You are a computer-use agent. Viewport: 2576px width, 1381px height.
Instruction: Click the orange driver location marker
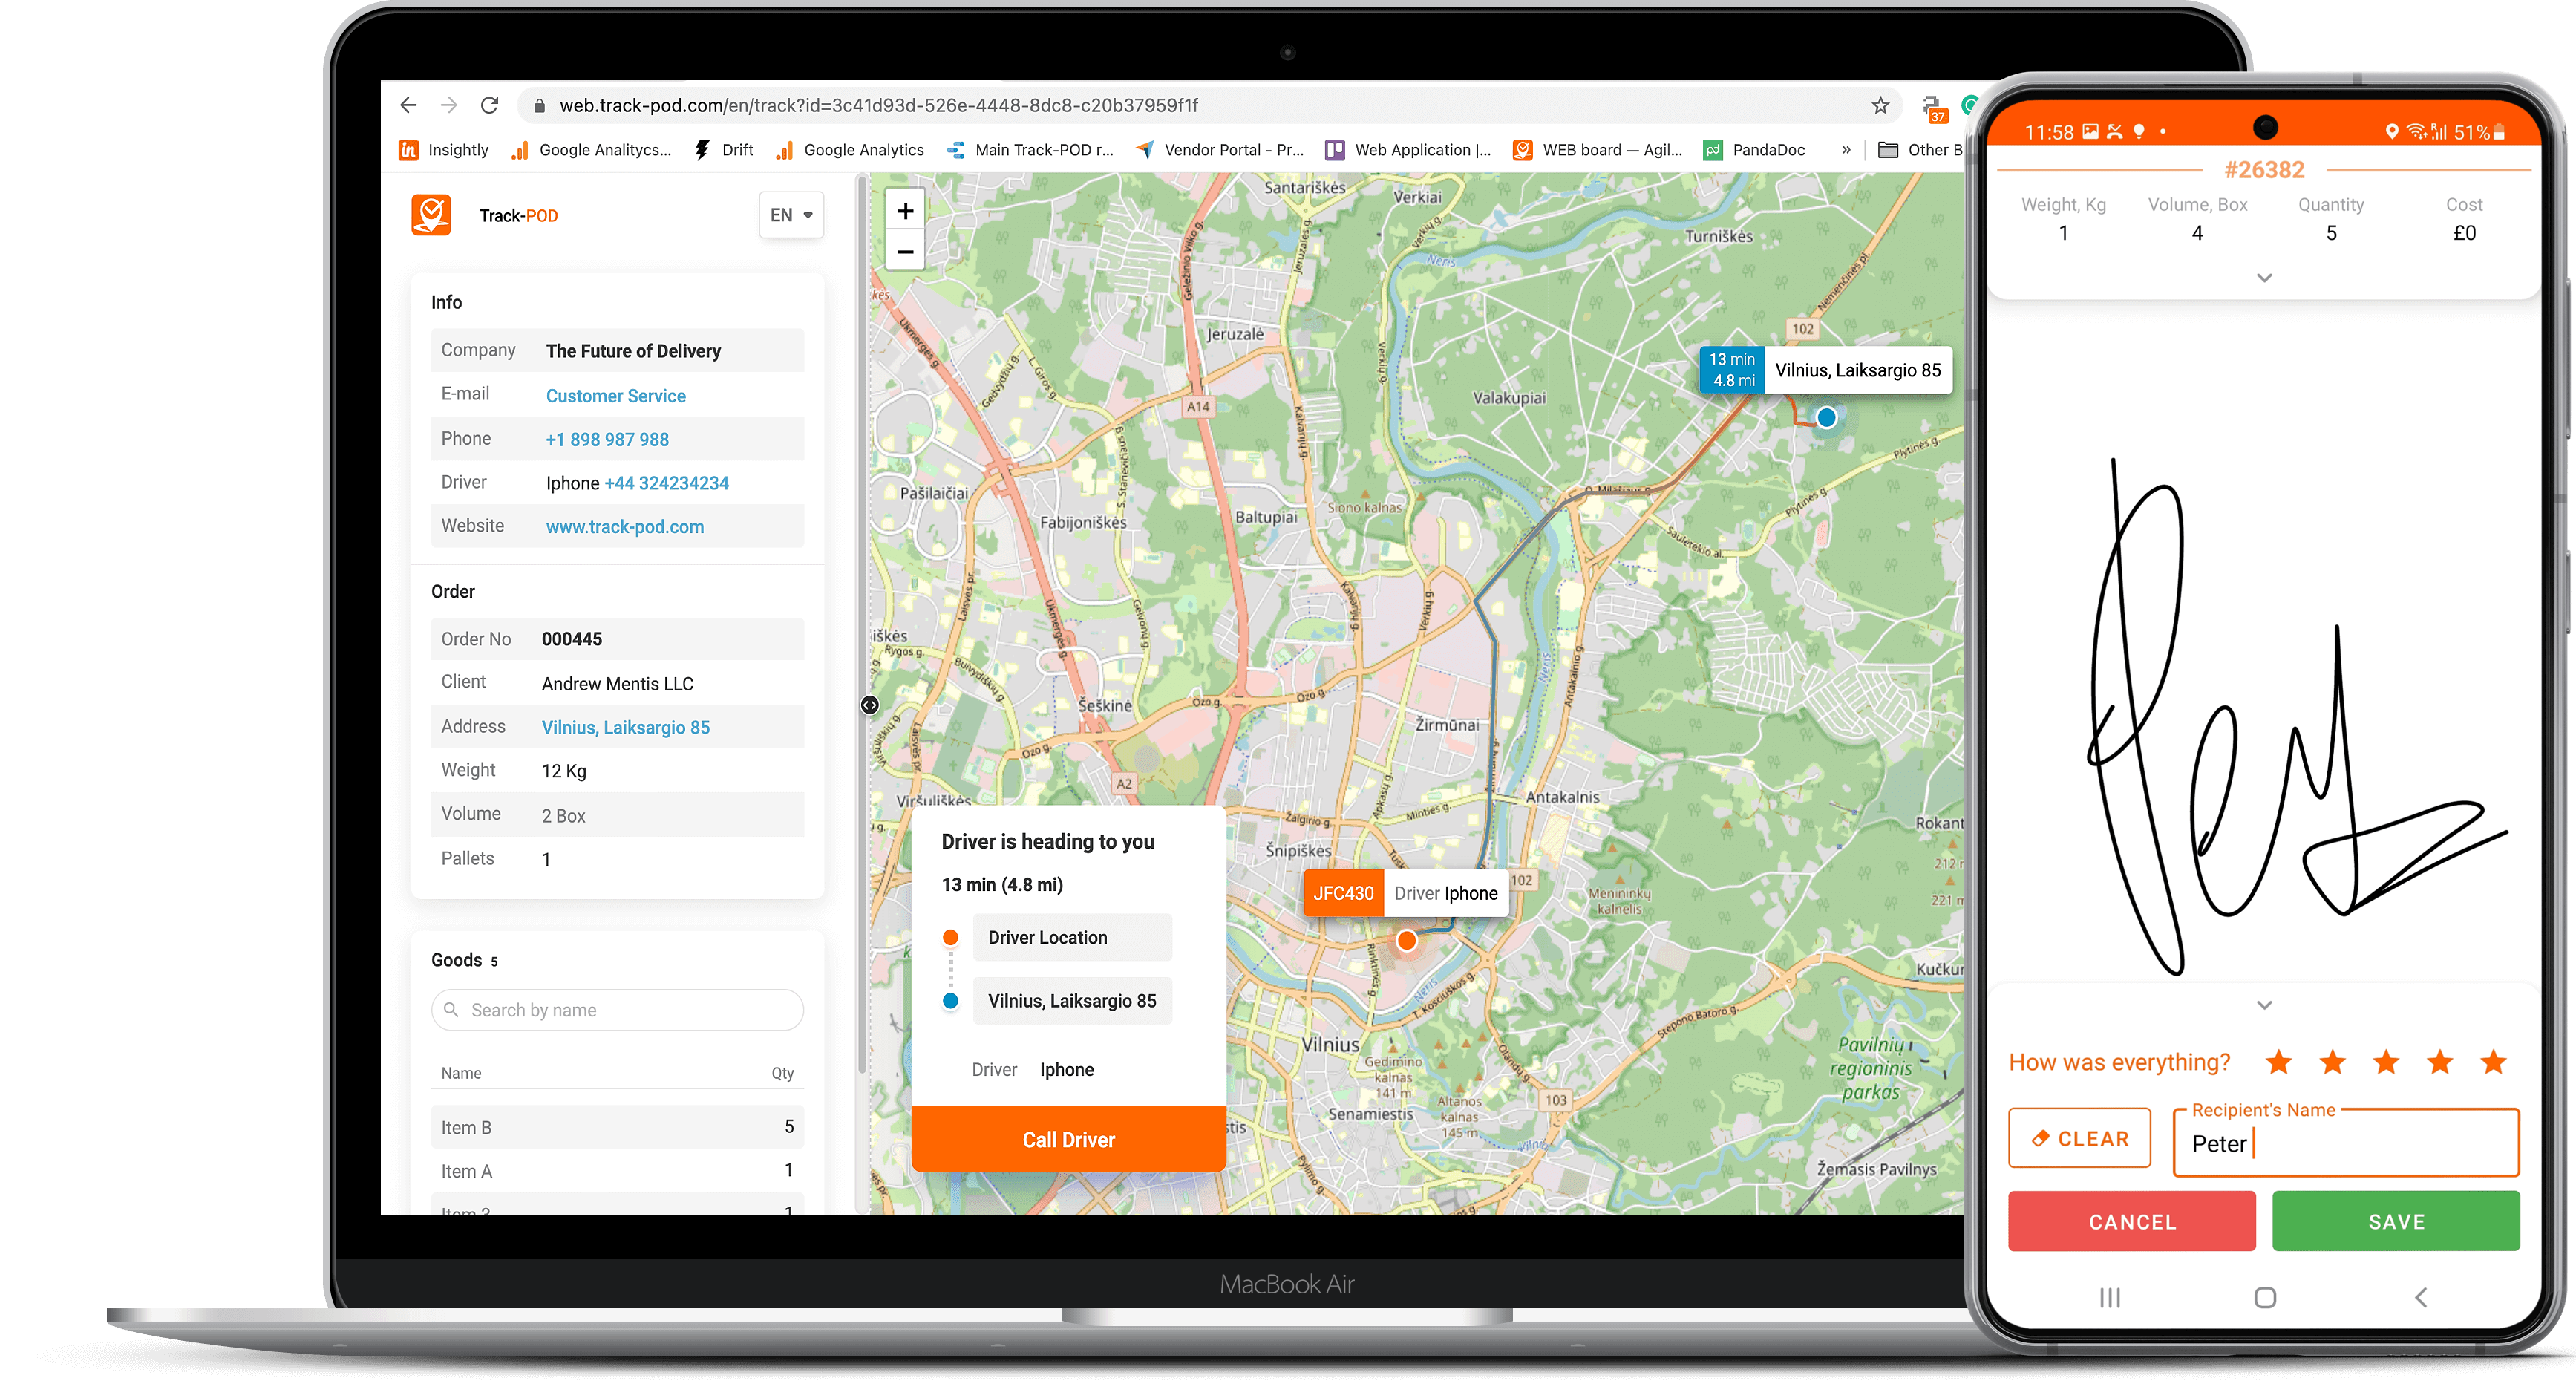(1406, 940)
